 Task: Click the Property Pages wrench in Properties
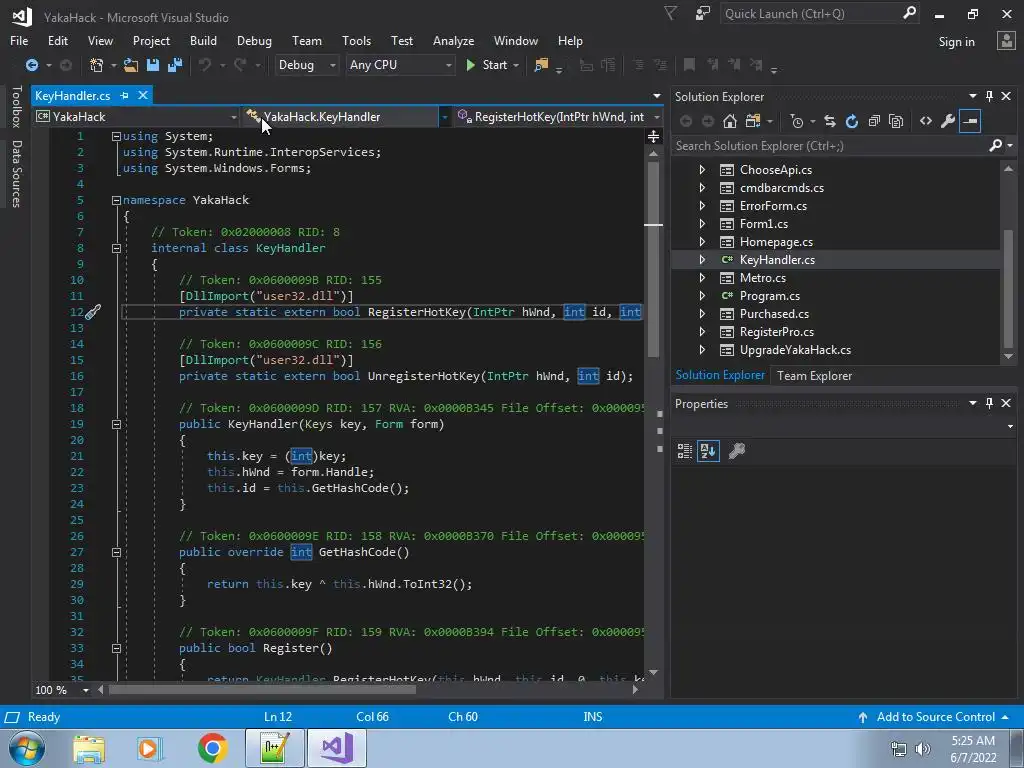(x=737, y=451)
